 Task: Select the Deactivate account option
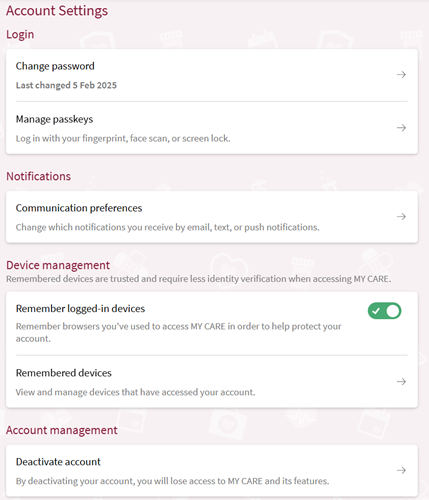coord(58,462)
